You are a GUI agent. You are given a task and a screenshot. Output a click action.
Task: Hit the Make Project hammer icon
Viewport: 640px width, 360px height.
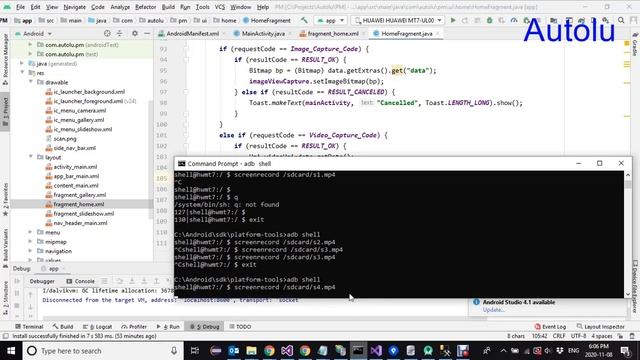[x=304, y=20]
